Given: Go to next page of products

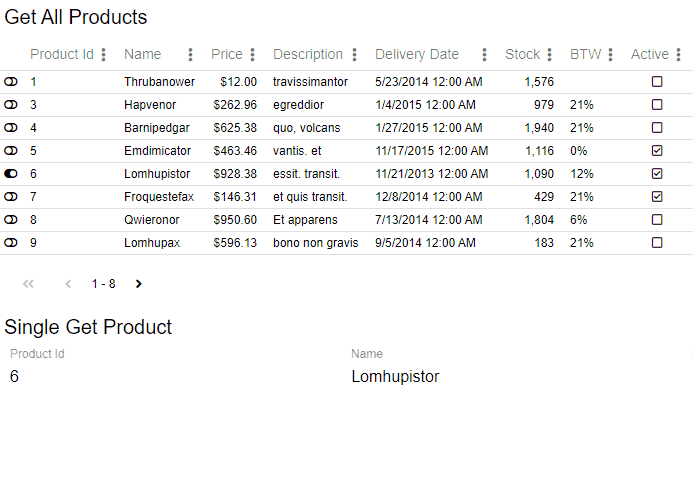Looking at the screenshot, I should pyautogui.click(x=139, y=284).
